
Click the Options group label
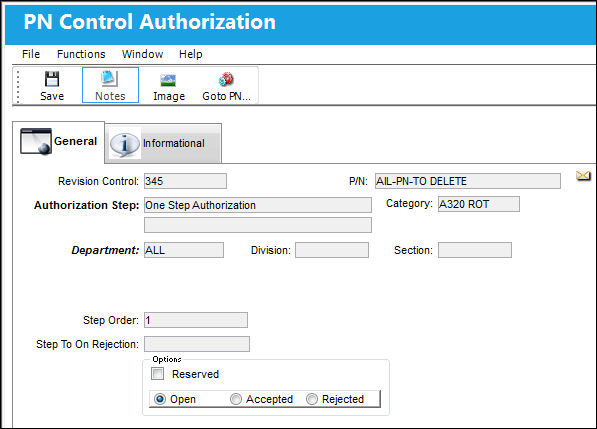(x=166, y=359)
